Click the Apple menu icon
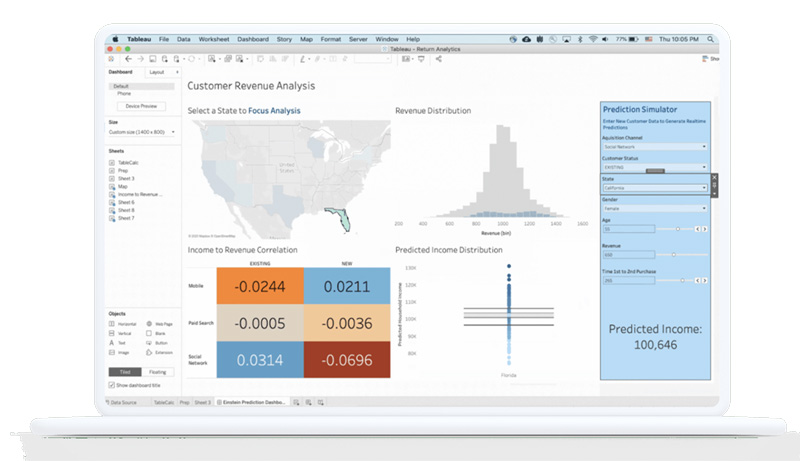This screenshot has height=461, width=800. tap(115, 39)
